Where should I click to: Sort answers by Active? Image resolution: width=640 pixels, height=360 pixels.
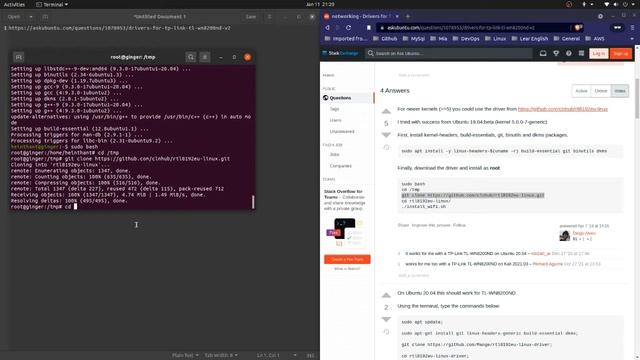point(581,91)
